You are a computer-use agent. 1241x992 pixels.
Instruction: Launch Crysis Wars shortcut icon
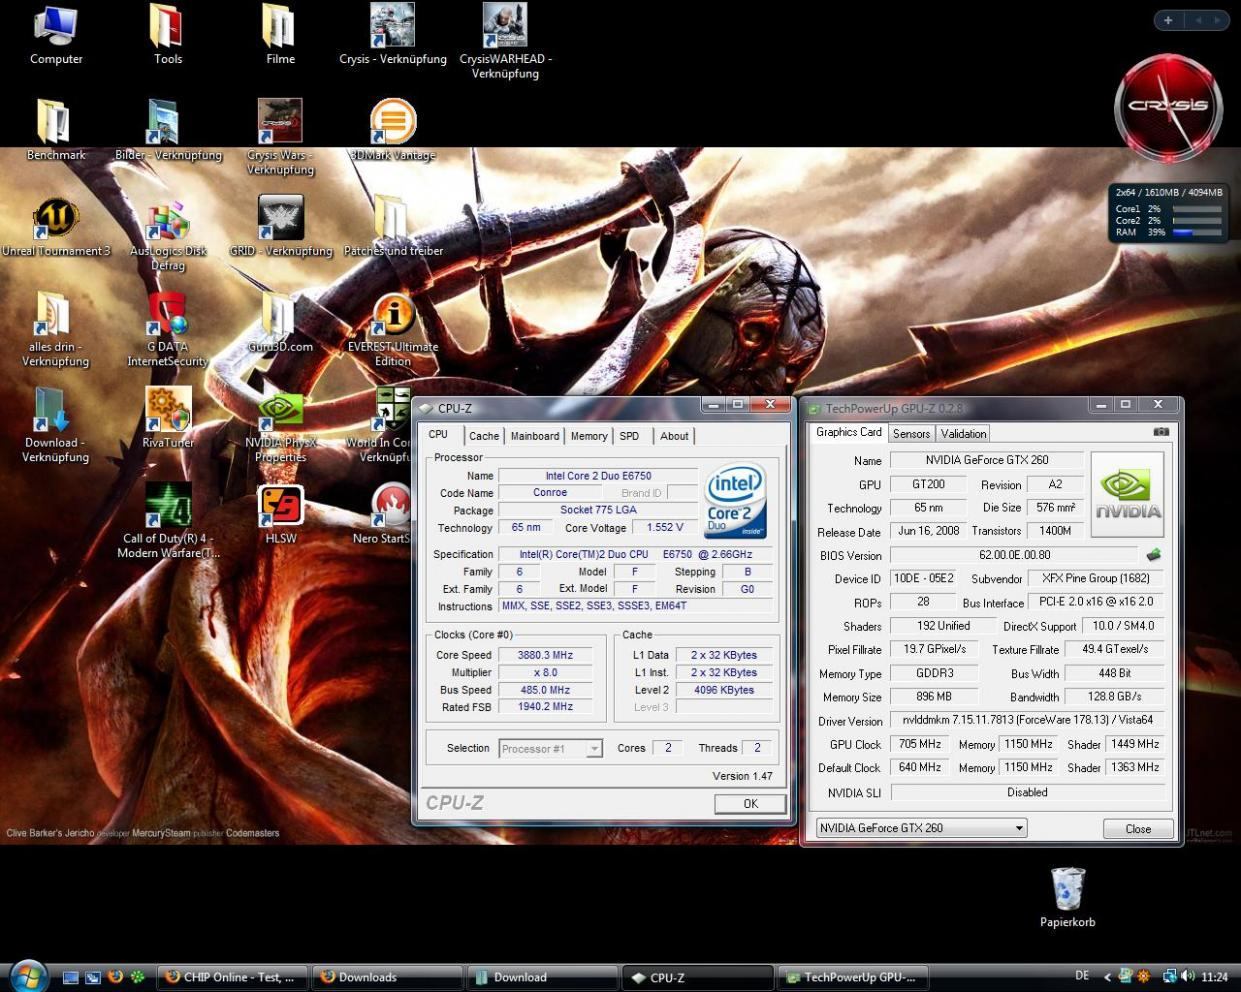(280, 137)
